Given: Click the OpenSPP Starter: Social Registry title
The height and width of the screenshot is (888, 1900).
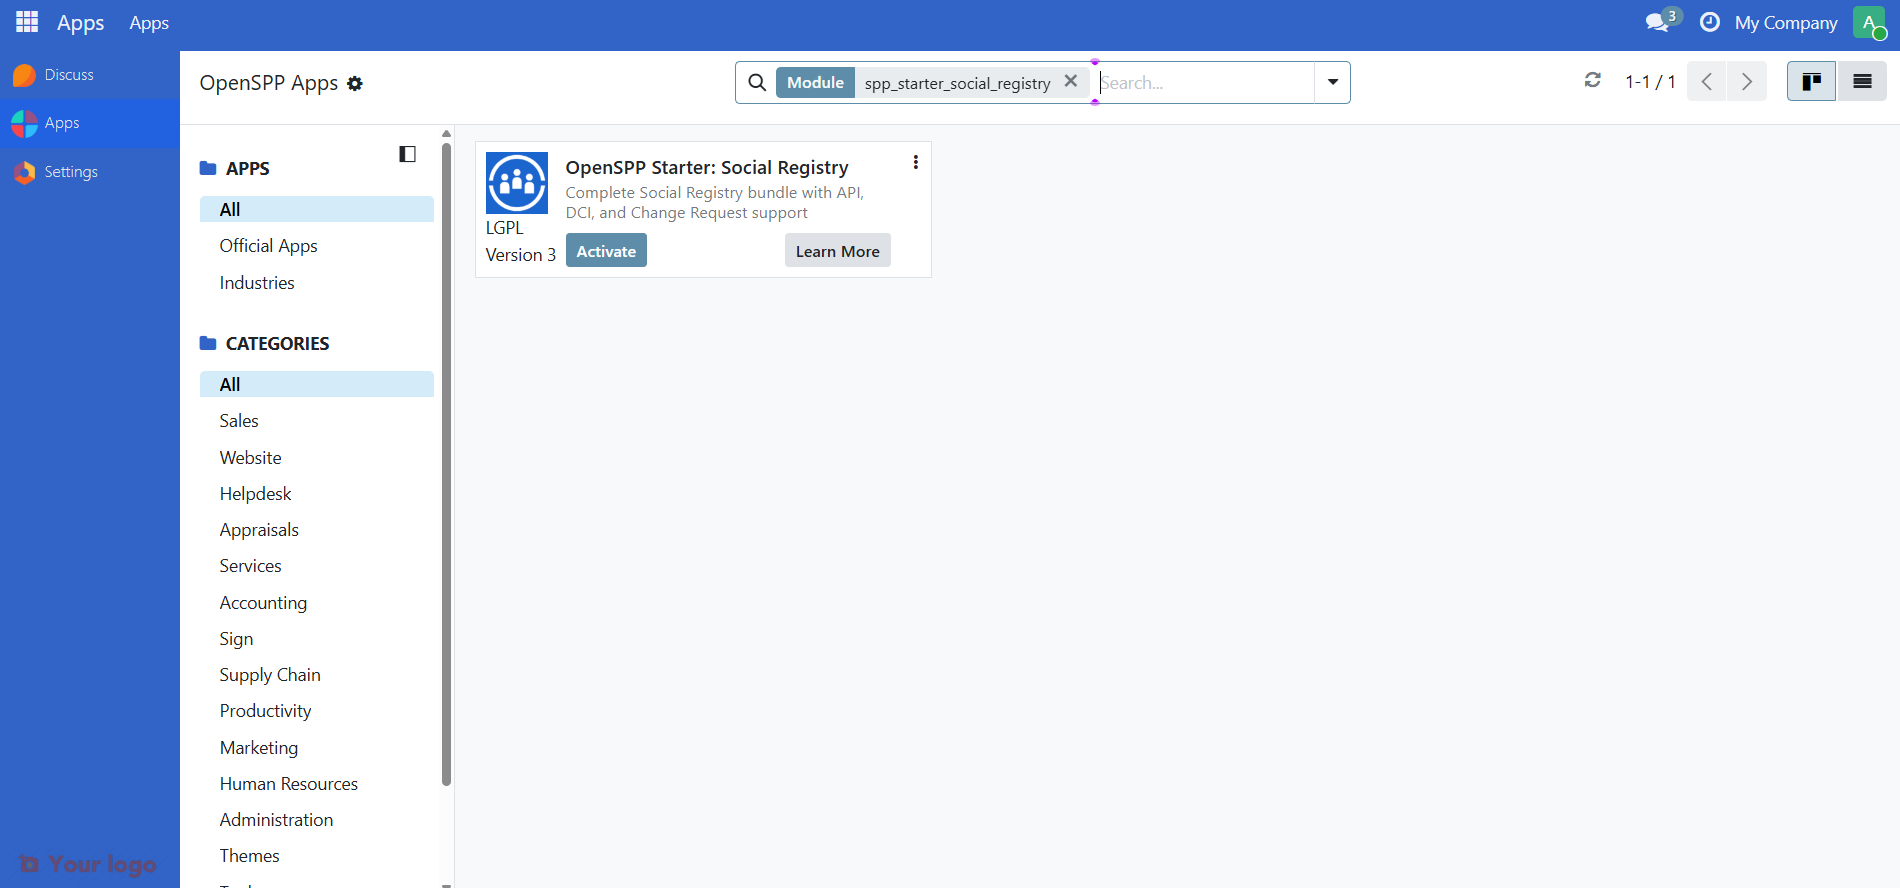Looking at the screenshot, I should (x=707, y=167).
